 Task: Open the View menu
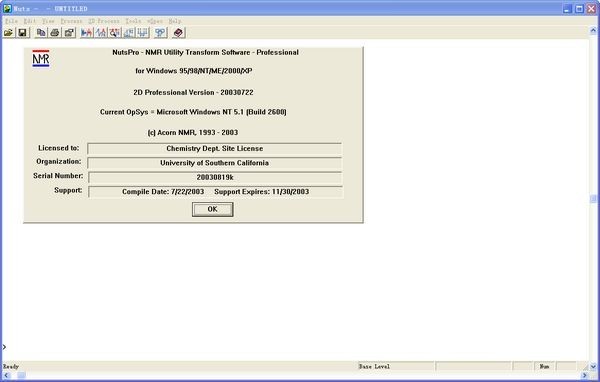48,21
